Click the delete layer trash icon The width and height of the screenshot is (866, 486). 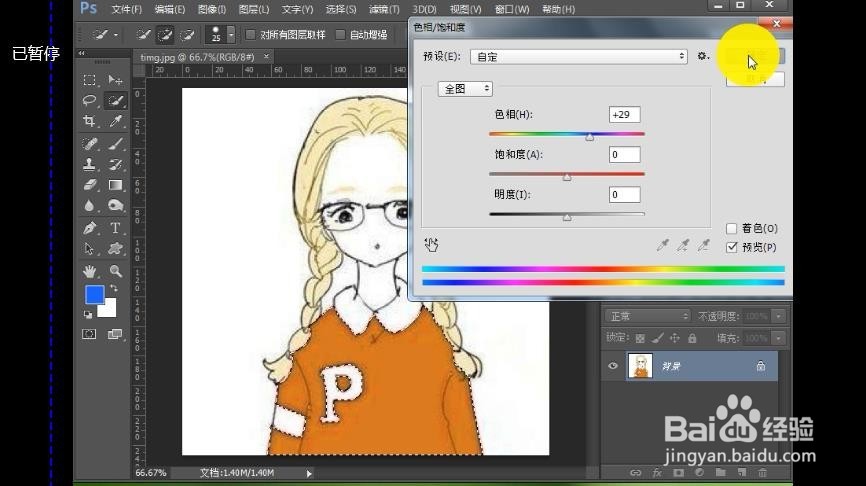[762, 473]
